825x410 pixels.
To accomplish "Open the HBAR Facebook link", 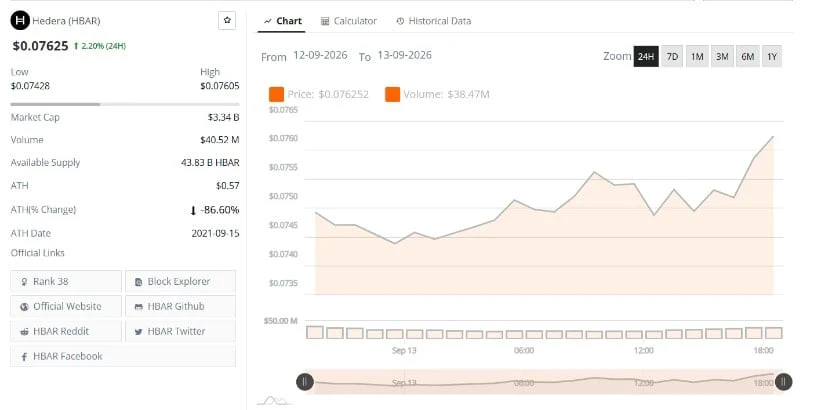I will (x=123, y=356).
